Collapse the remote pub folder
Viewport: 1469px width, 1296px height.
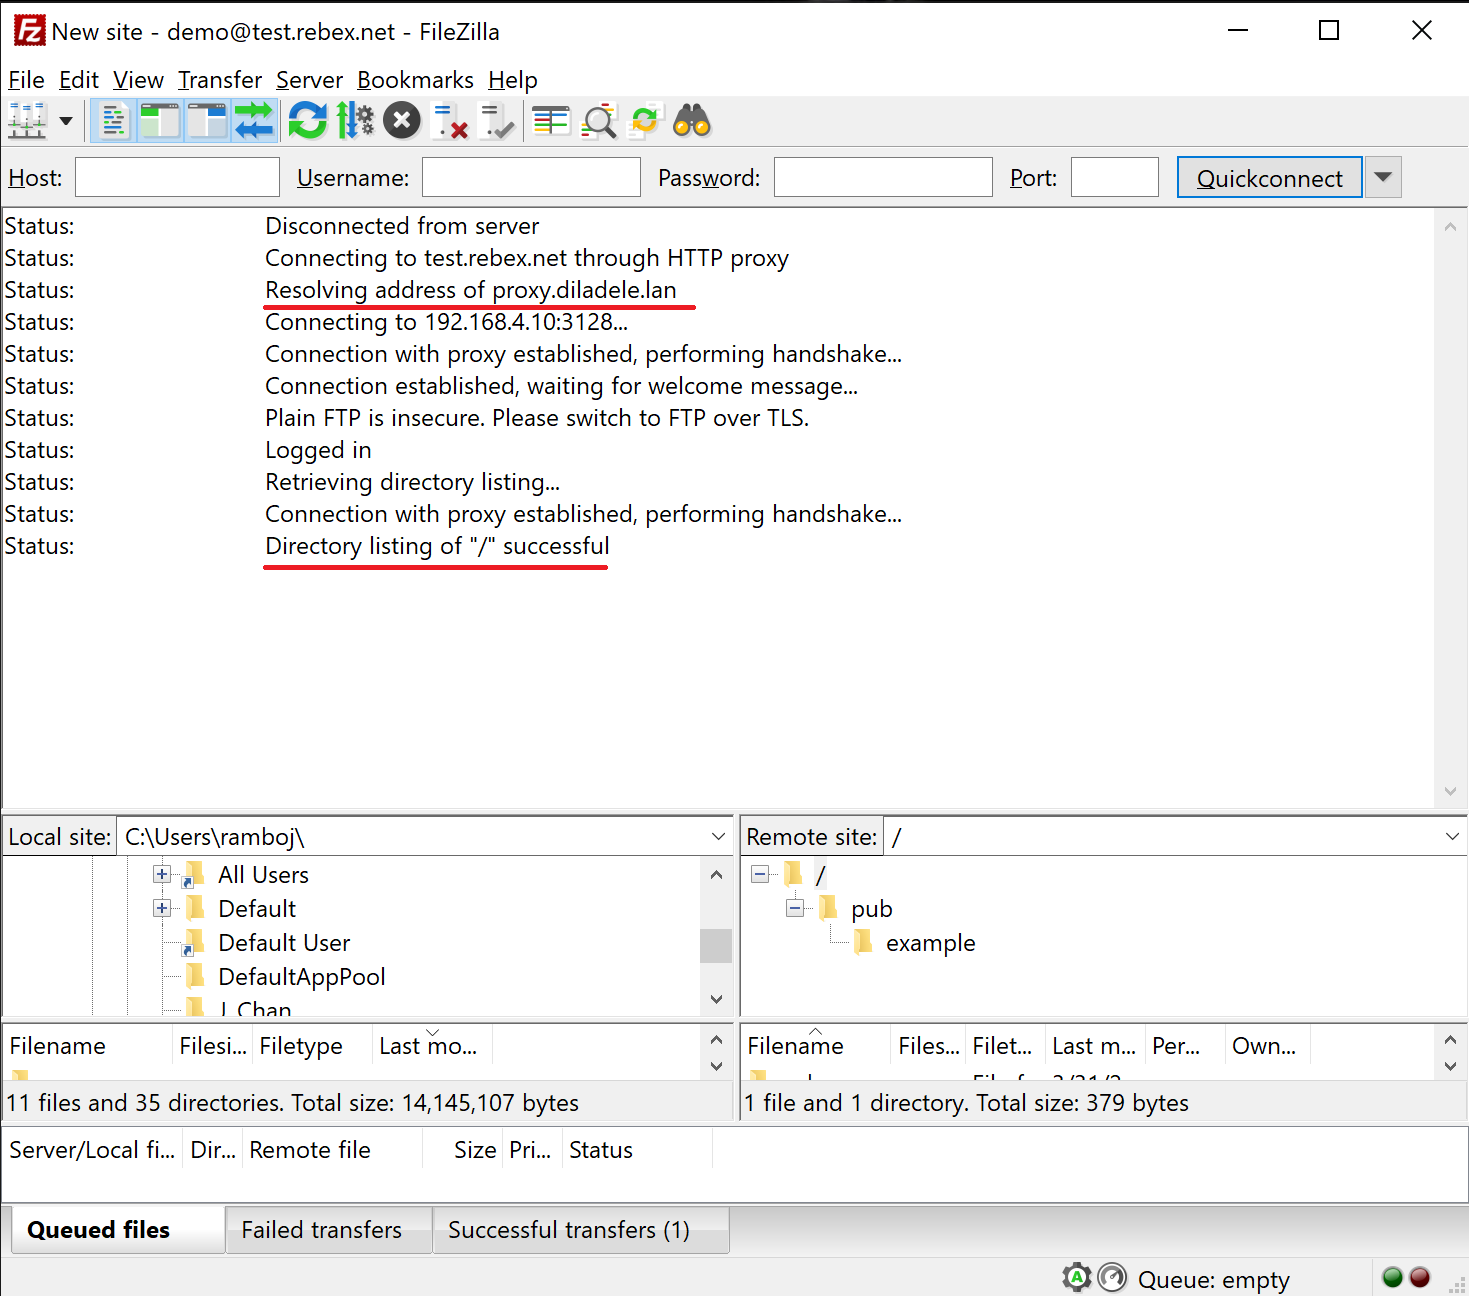(795, 908)
